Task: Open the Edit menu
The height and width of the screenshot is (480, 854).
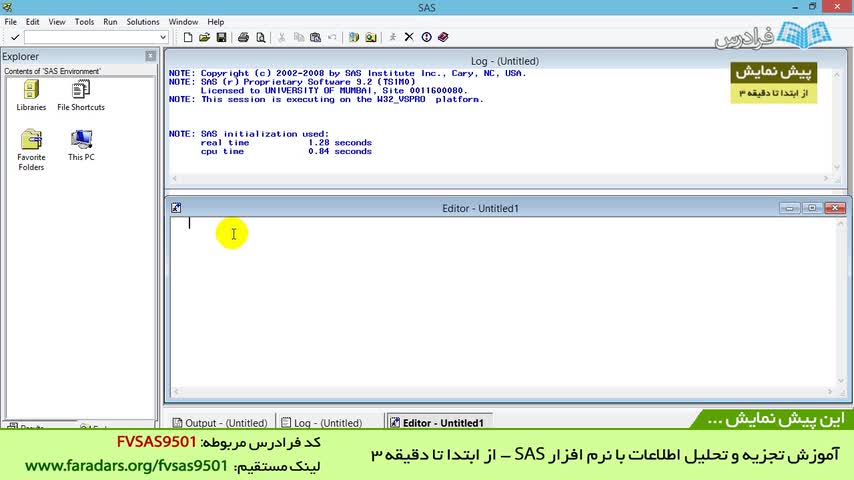Action: click(x=33, y=22)
